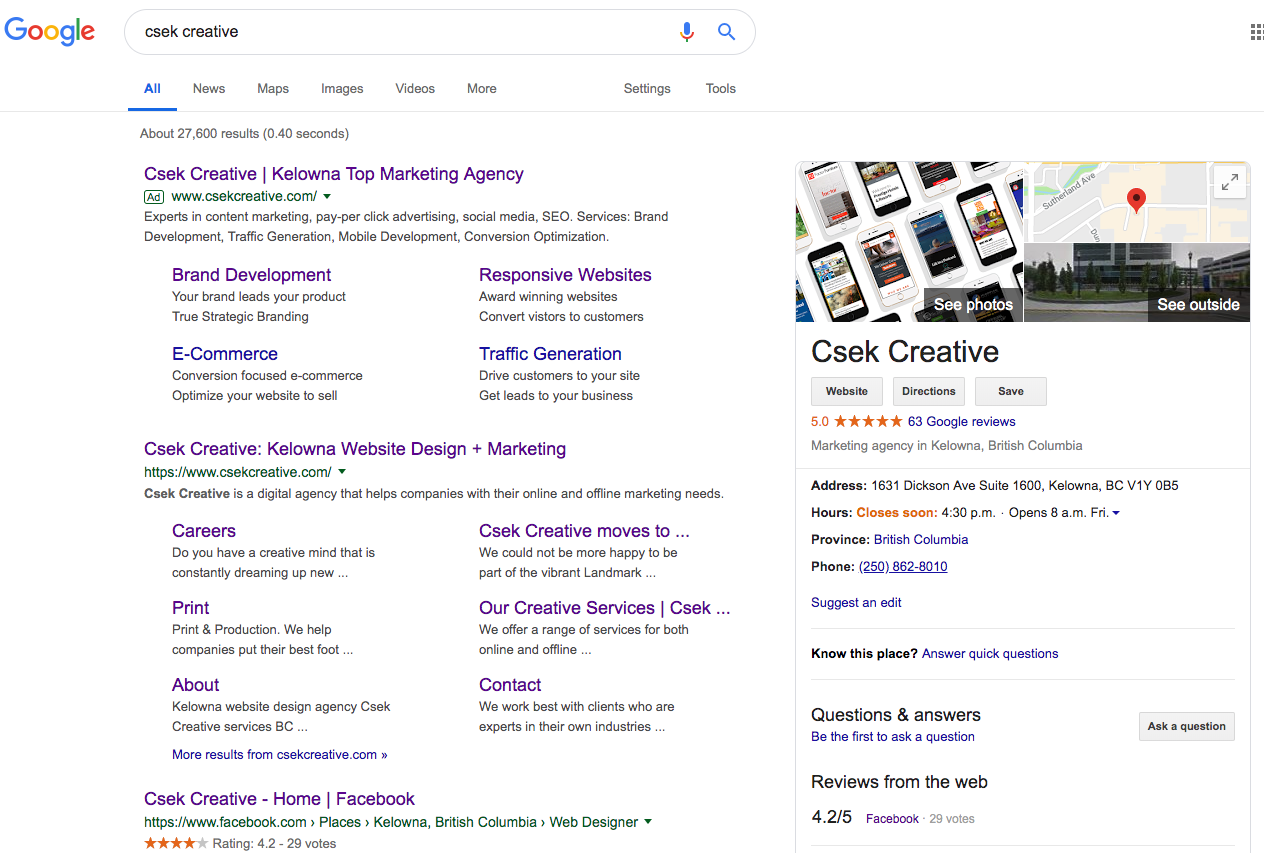Click the Directions button
Screen dimensions: 1264x853
pyautogui.click(x=929, y=392)
